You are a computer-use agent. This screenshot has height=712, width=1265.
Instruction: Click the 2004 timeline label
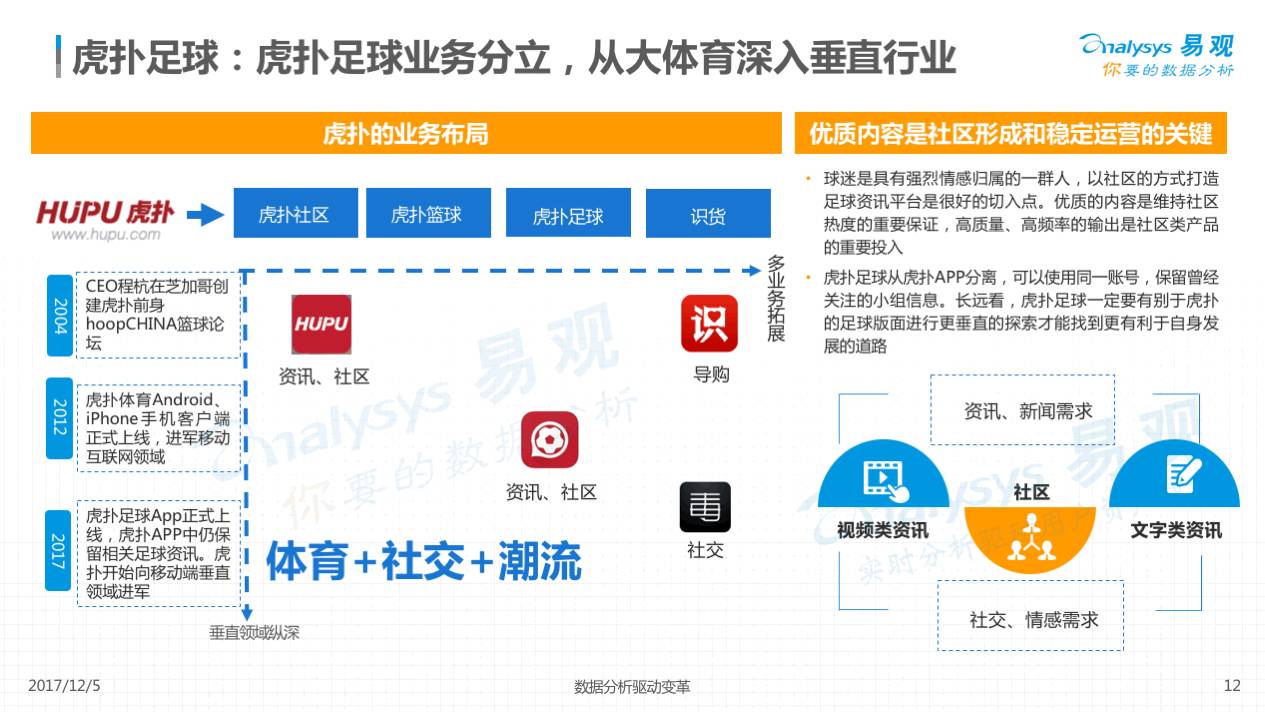[60, 314]
